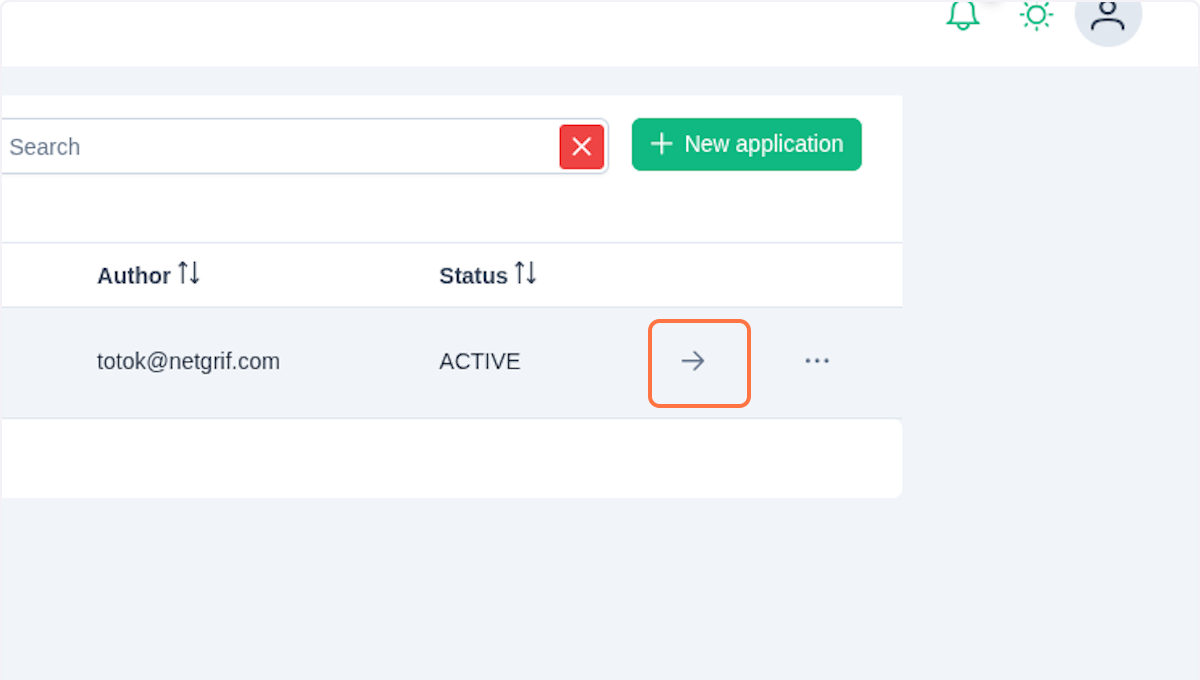The height and width of the screenshot is (680, 1200).
Task: Click the New application button
Action: click(x=746, y=144)
